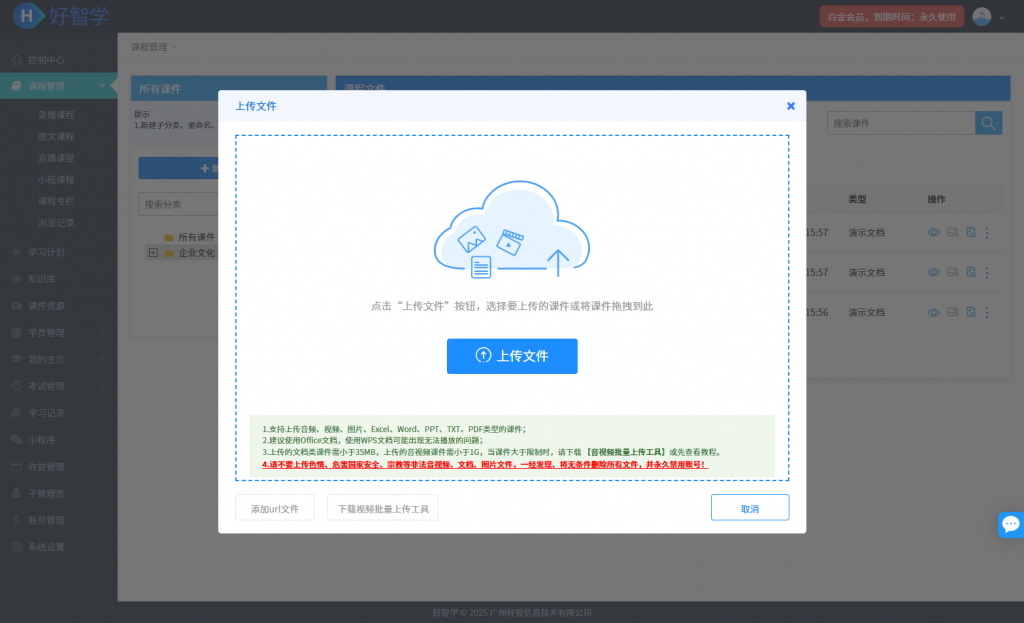Close the 上传文件 dialog with the X
This screenshot has height=623, width=1024.
point(790,106)
